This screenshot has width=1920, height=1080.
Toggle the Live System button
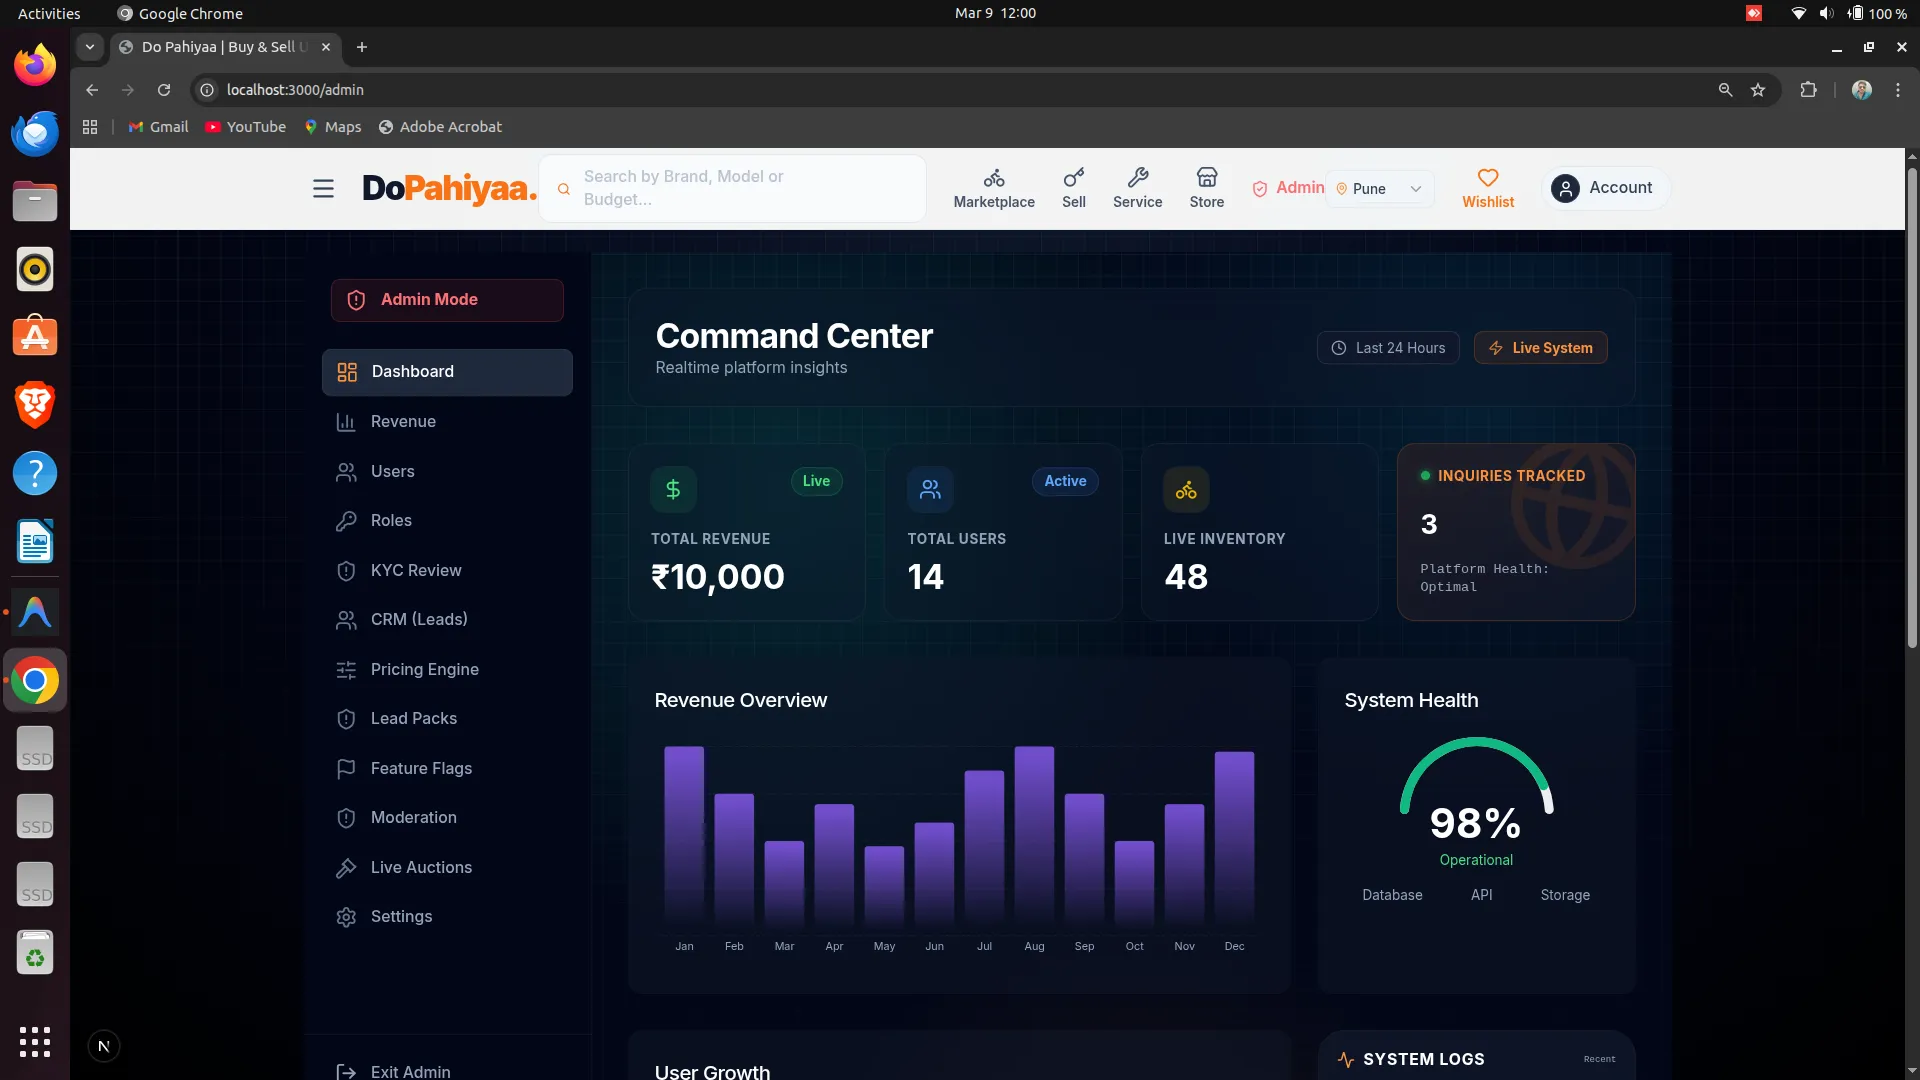coord(1540,348)
